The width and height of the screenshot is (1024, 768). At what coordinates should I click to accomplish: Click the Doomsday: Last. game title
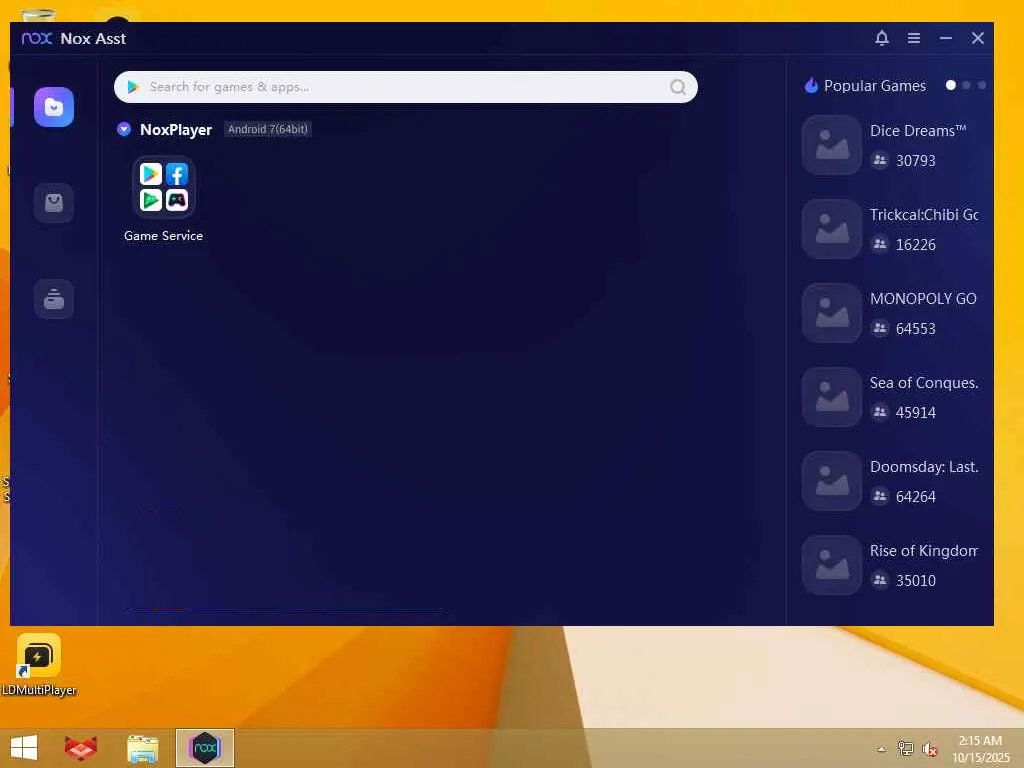point(924,467)
